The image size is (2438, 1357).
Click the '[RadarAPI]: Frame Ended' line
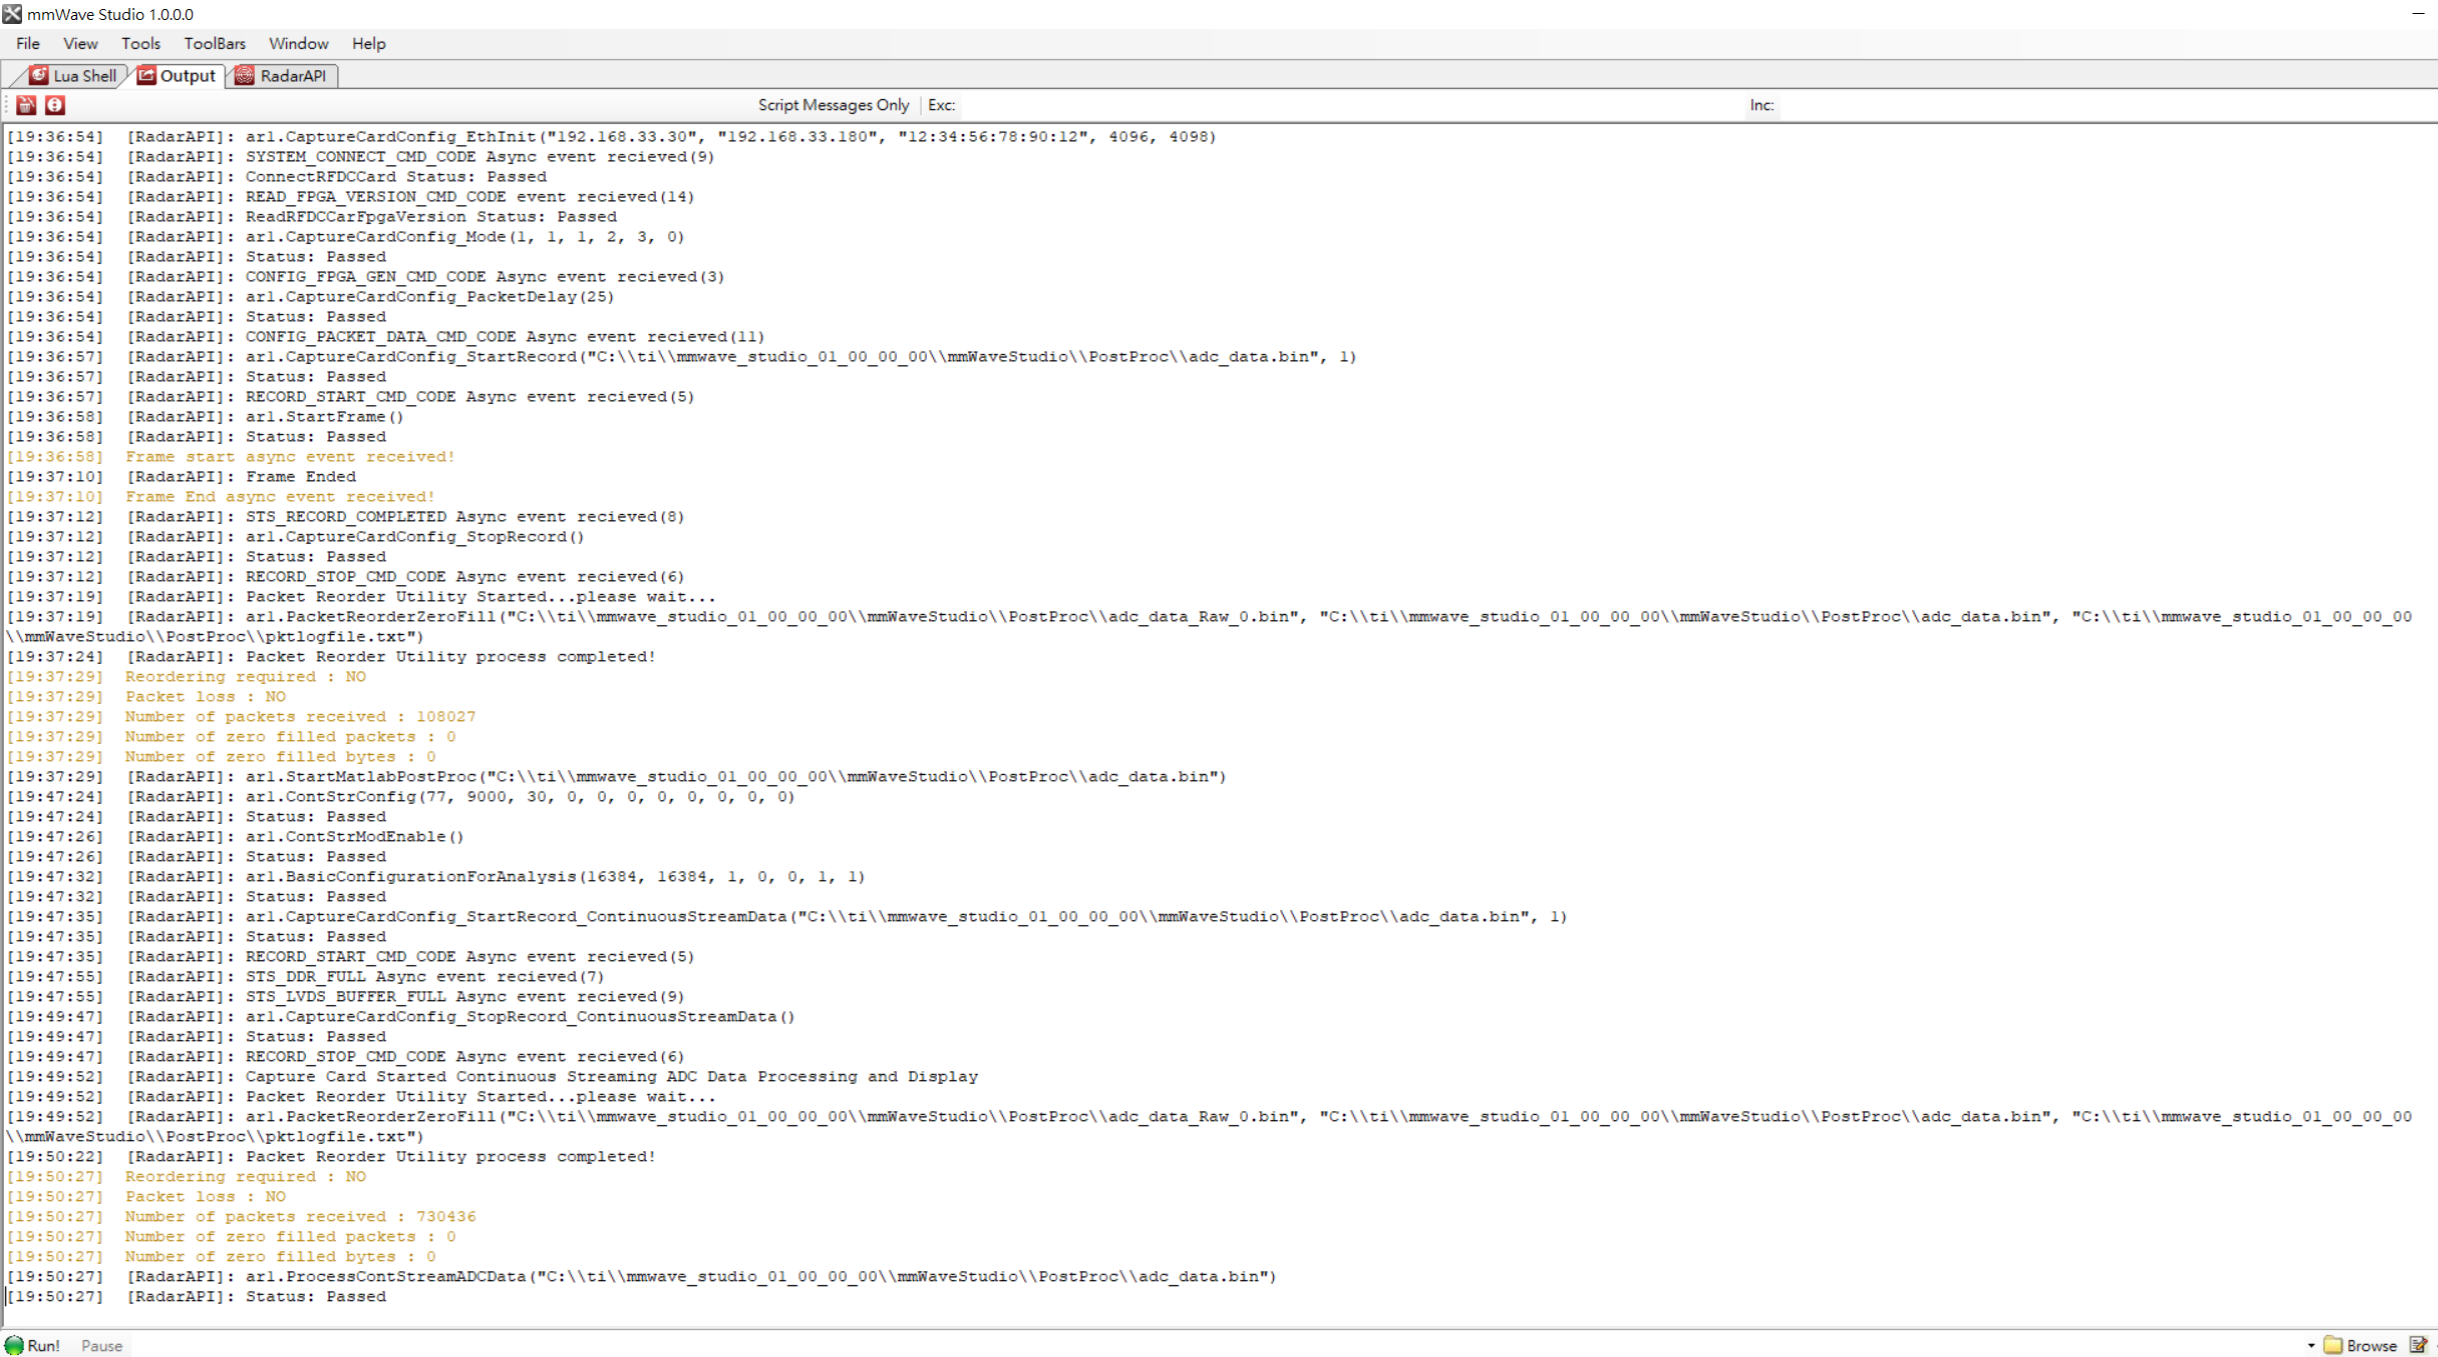pos(181,477)
